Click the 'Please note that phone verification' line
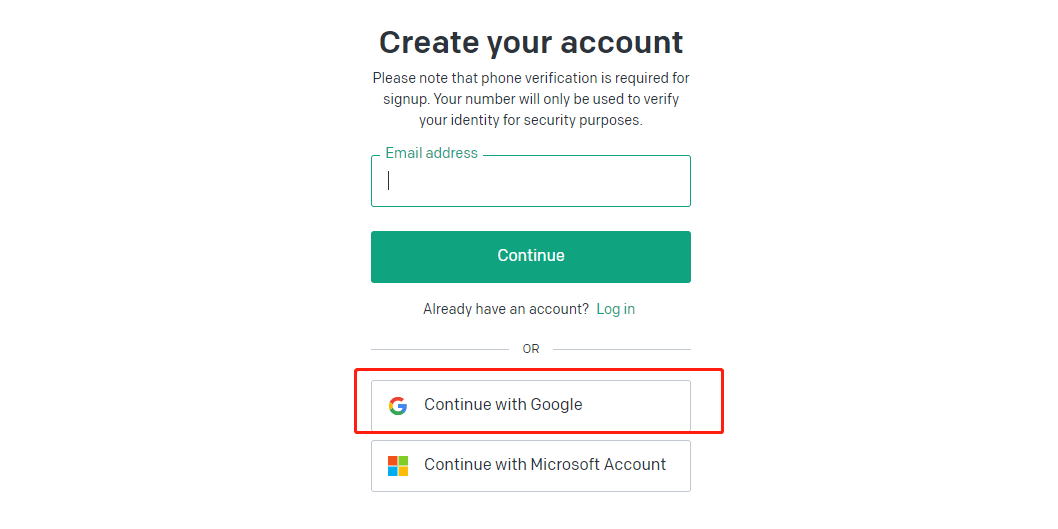 coord(530,78)
